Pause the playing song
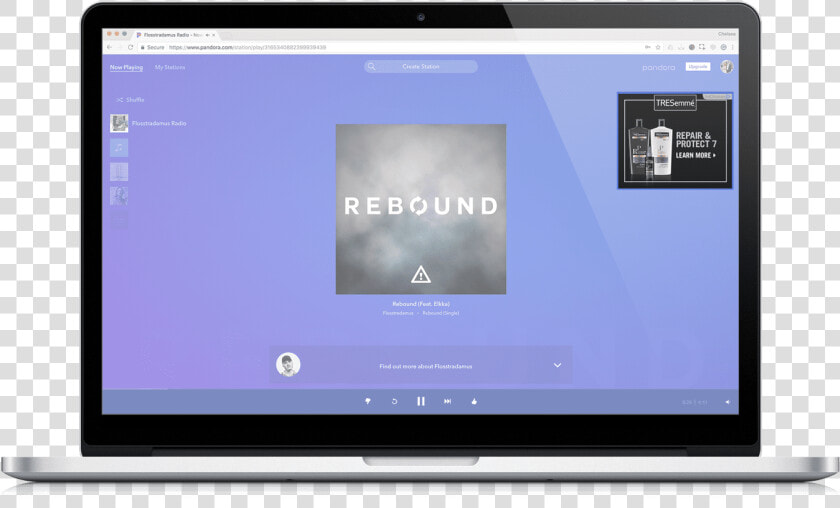The height and width of the screenshot is (508, 840). tap(421, 401)
